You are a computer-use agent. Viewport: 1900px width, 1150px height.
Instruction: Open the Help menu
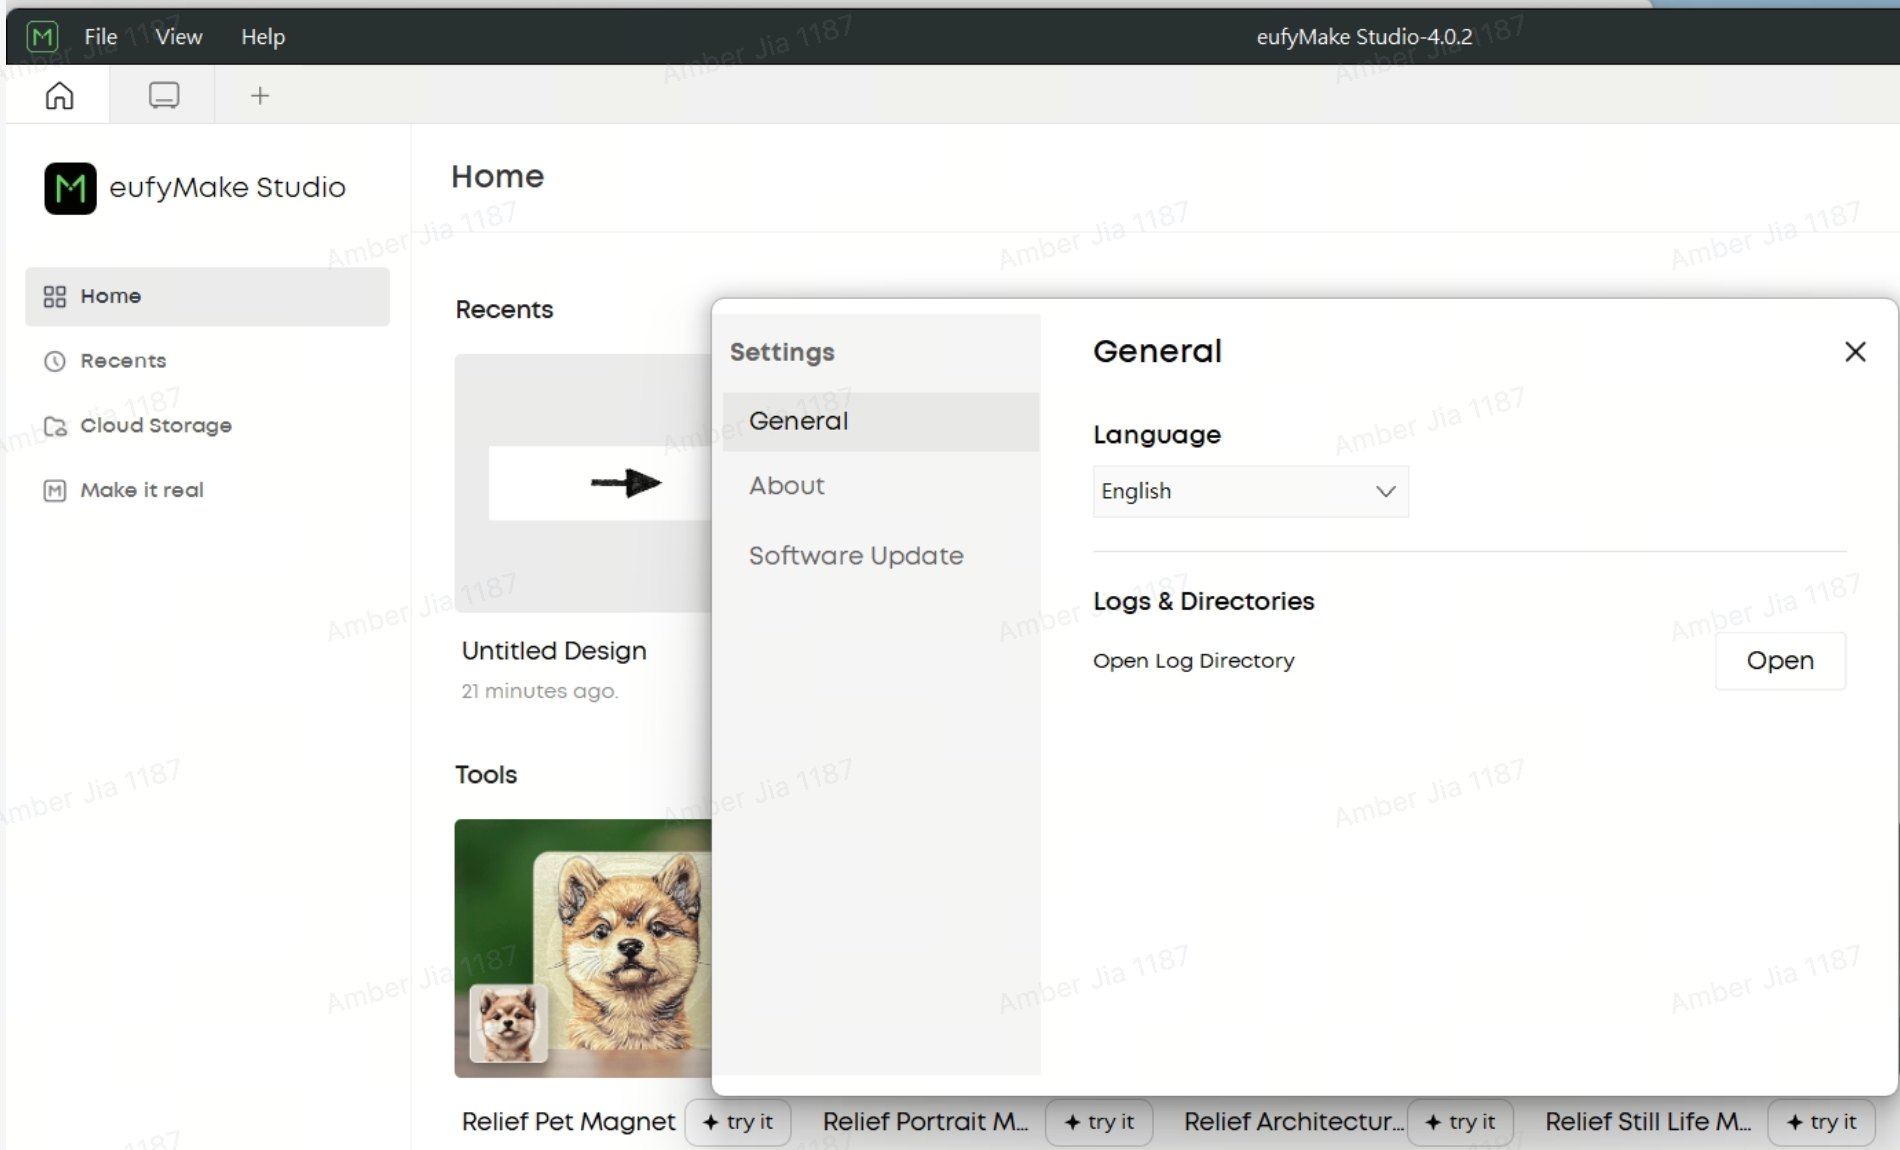point(263,37)
